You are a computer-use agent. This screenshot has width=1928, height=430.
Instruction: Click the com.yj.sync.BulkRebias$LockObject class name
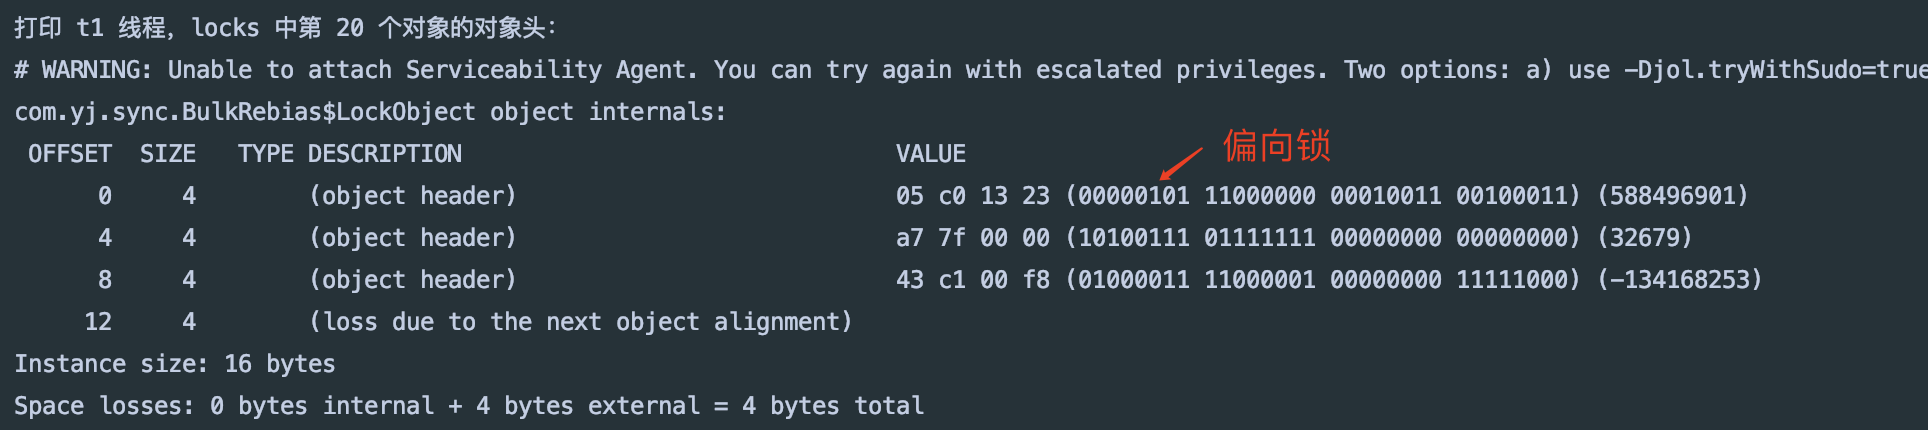tap(245, 112)
